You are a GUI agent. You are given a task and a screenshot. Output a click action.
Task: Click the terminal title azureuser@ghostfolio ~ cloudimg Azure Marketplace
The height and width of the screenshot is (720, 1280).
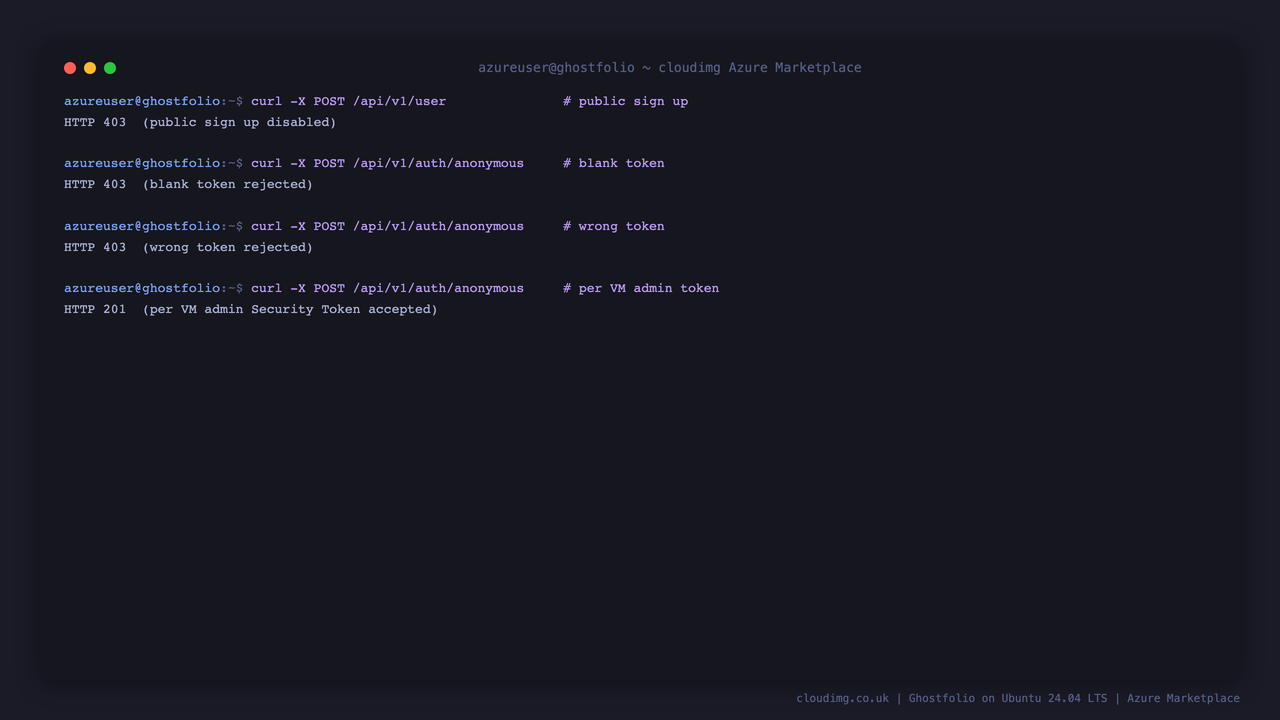click(670, 68)
